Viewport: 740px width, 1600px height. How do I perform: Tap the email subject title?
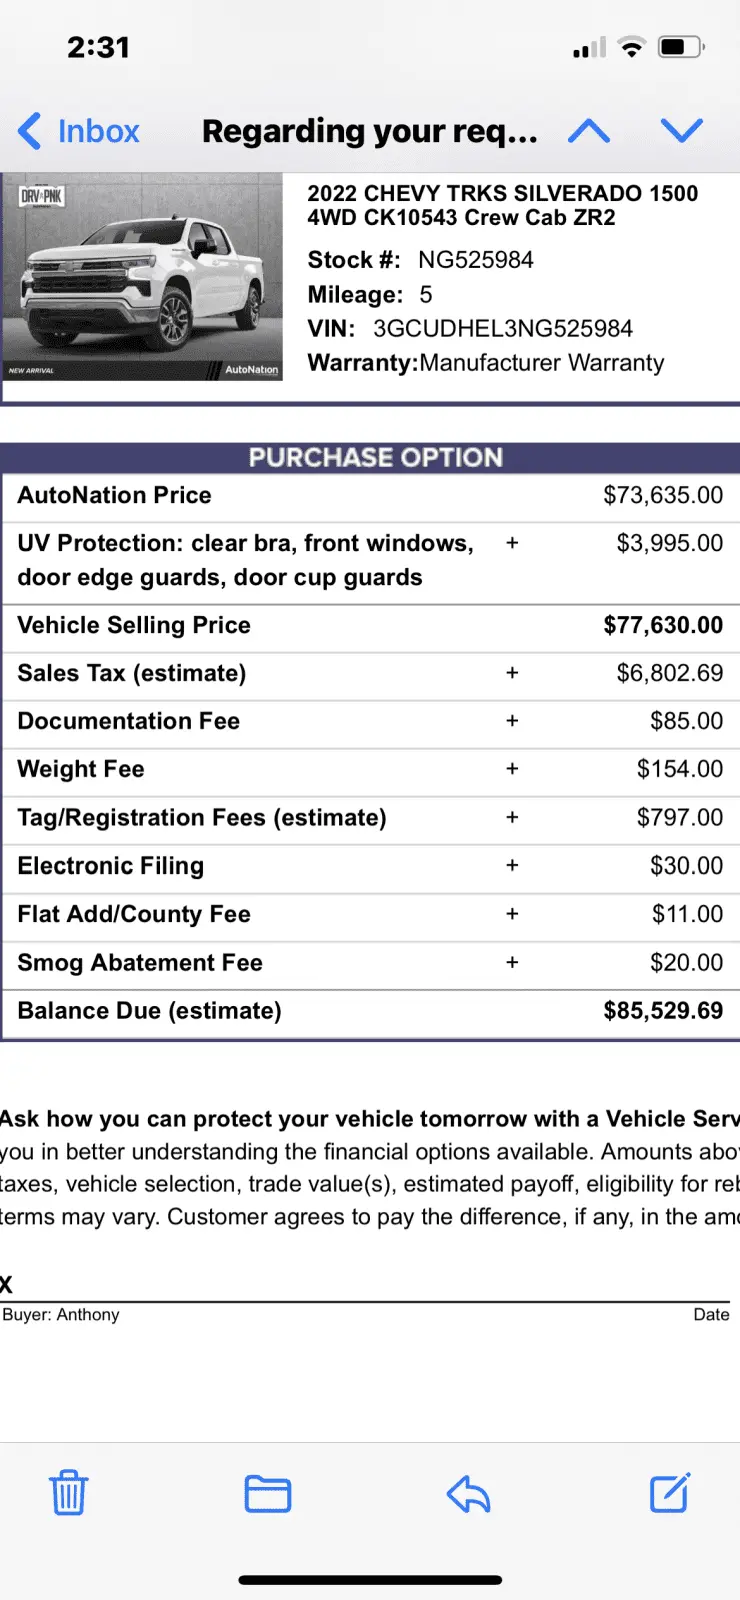tap(370, 131)
